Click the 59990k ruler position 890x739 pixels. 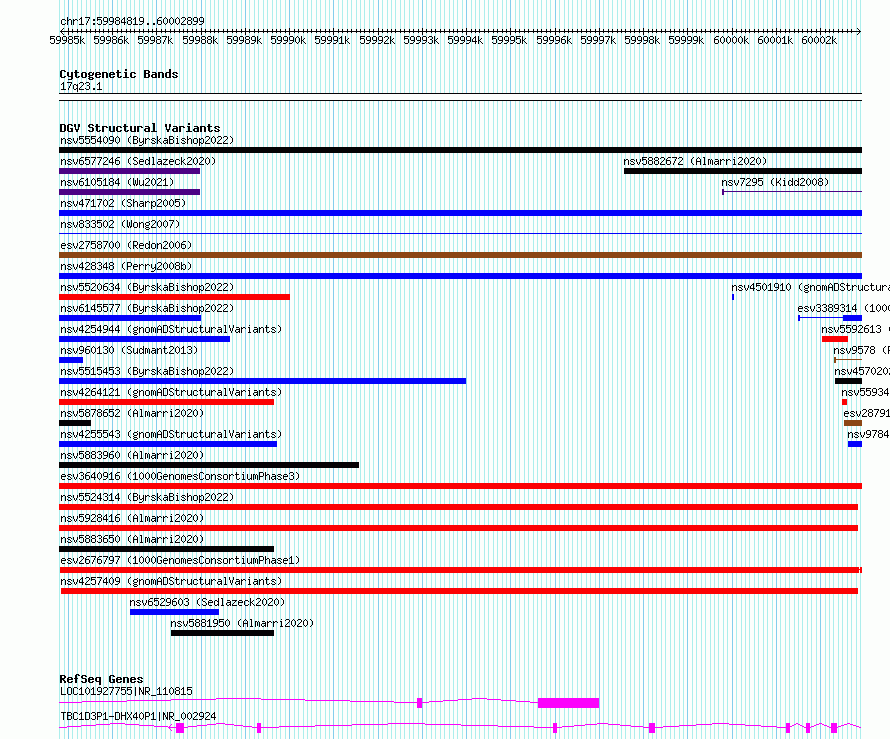(288, 40)
